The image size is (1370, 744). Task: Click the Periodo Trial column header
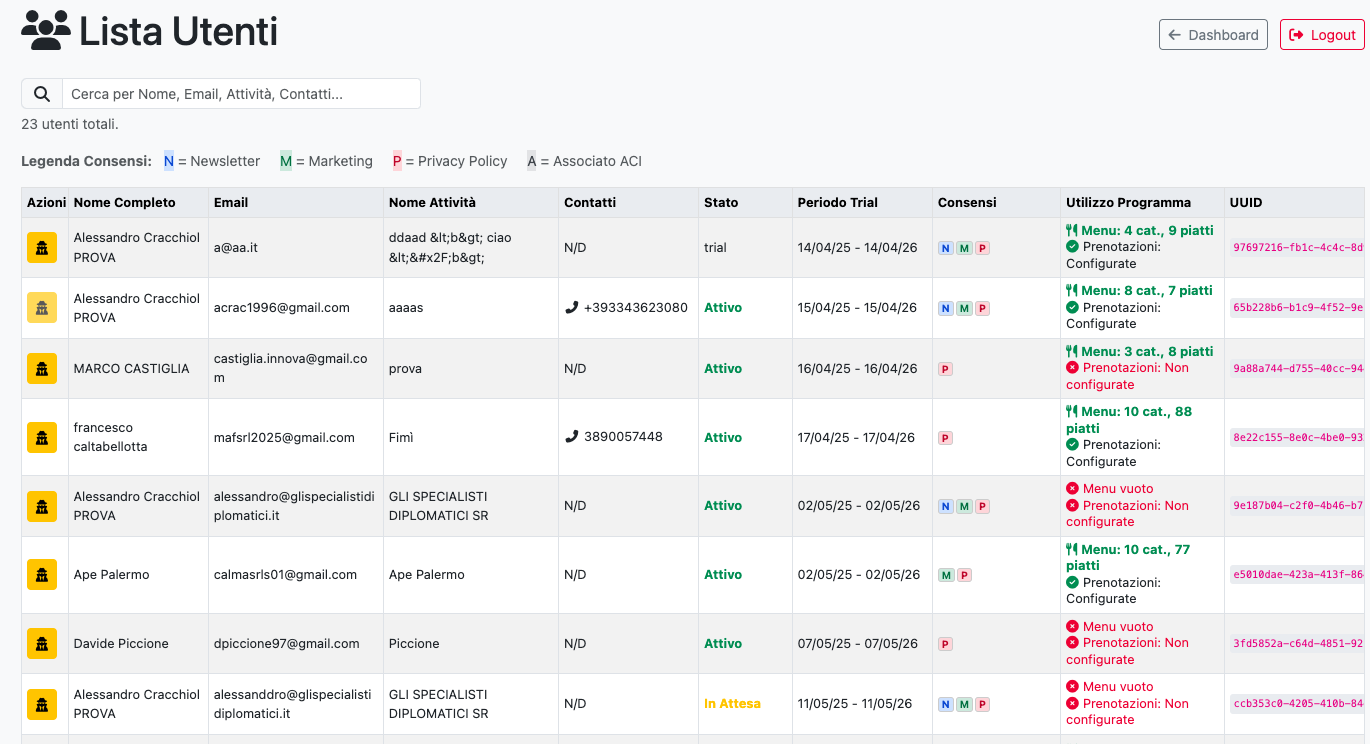(x=862, y=202)
